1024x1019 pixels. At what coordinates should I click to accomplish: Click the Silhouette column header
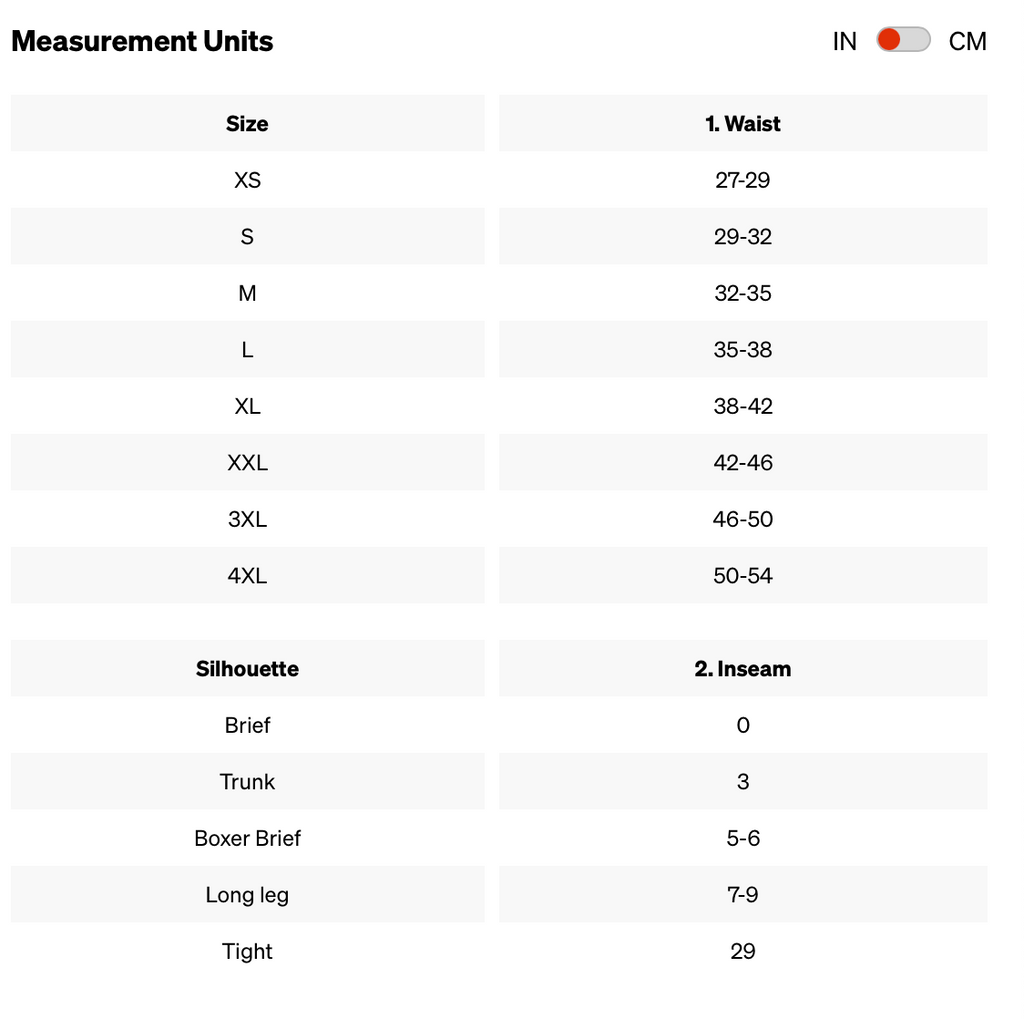point(248,668)
